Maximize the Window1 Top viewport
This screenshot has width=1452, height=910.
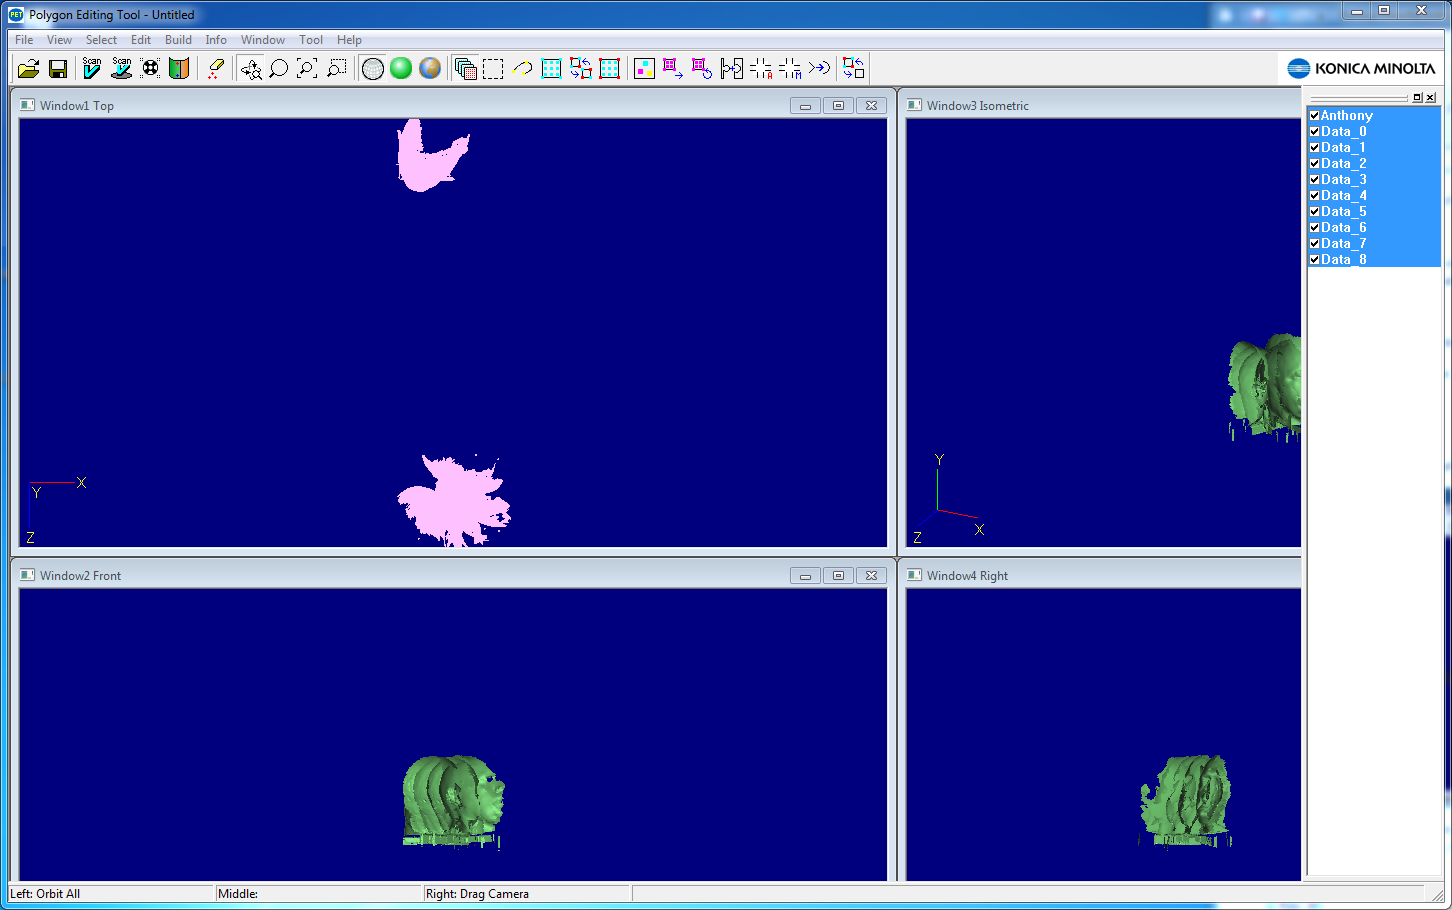pos(838,106)
